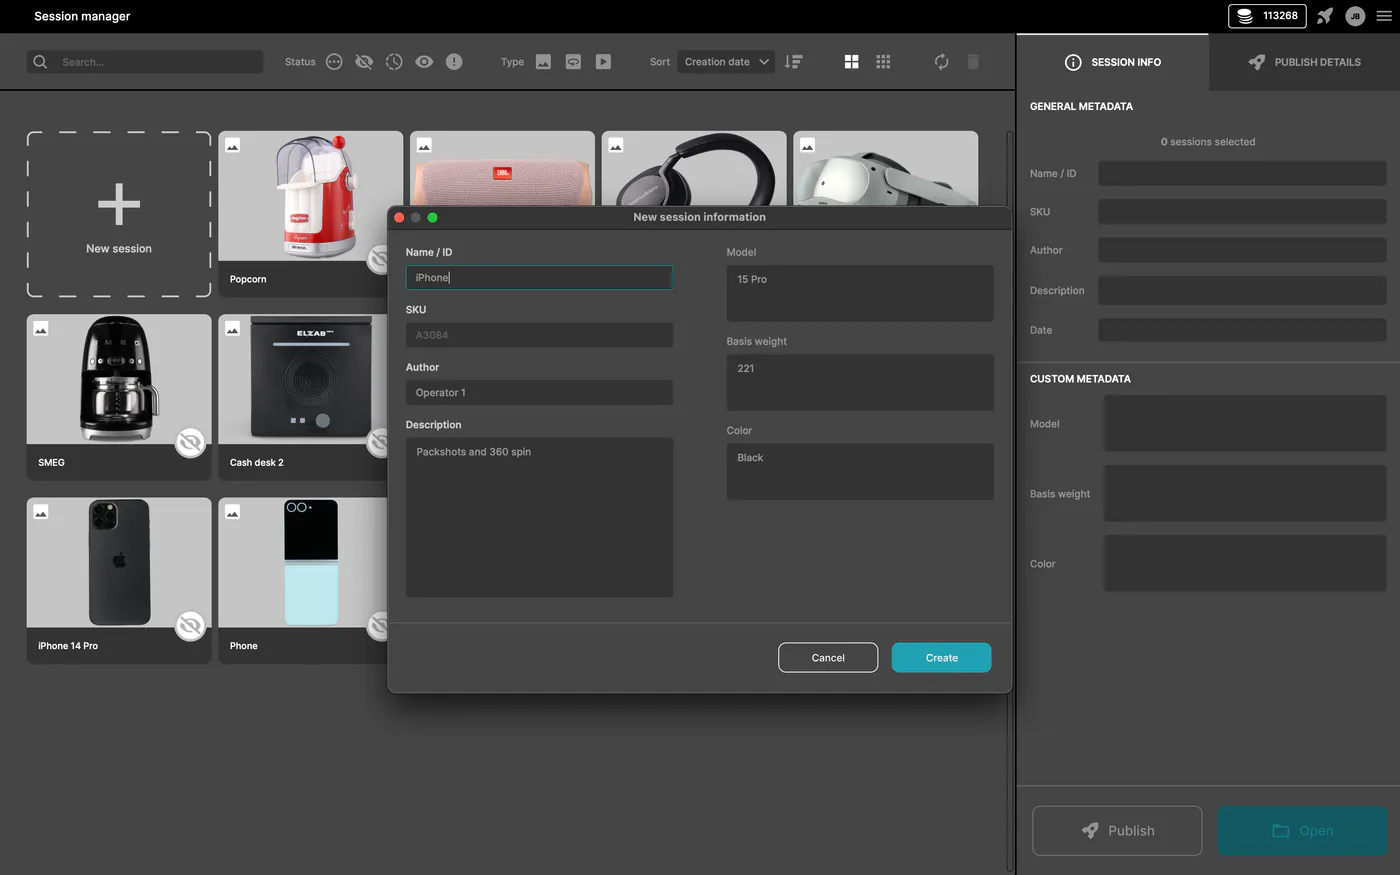
Task: Click the Name / ID field in dialog
Action: 539,278
